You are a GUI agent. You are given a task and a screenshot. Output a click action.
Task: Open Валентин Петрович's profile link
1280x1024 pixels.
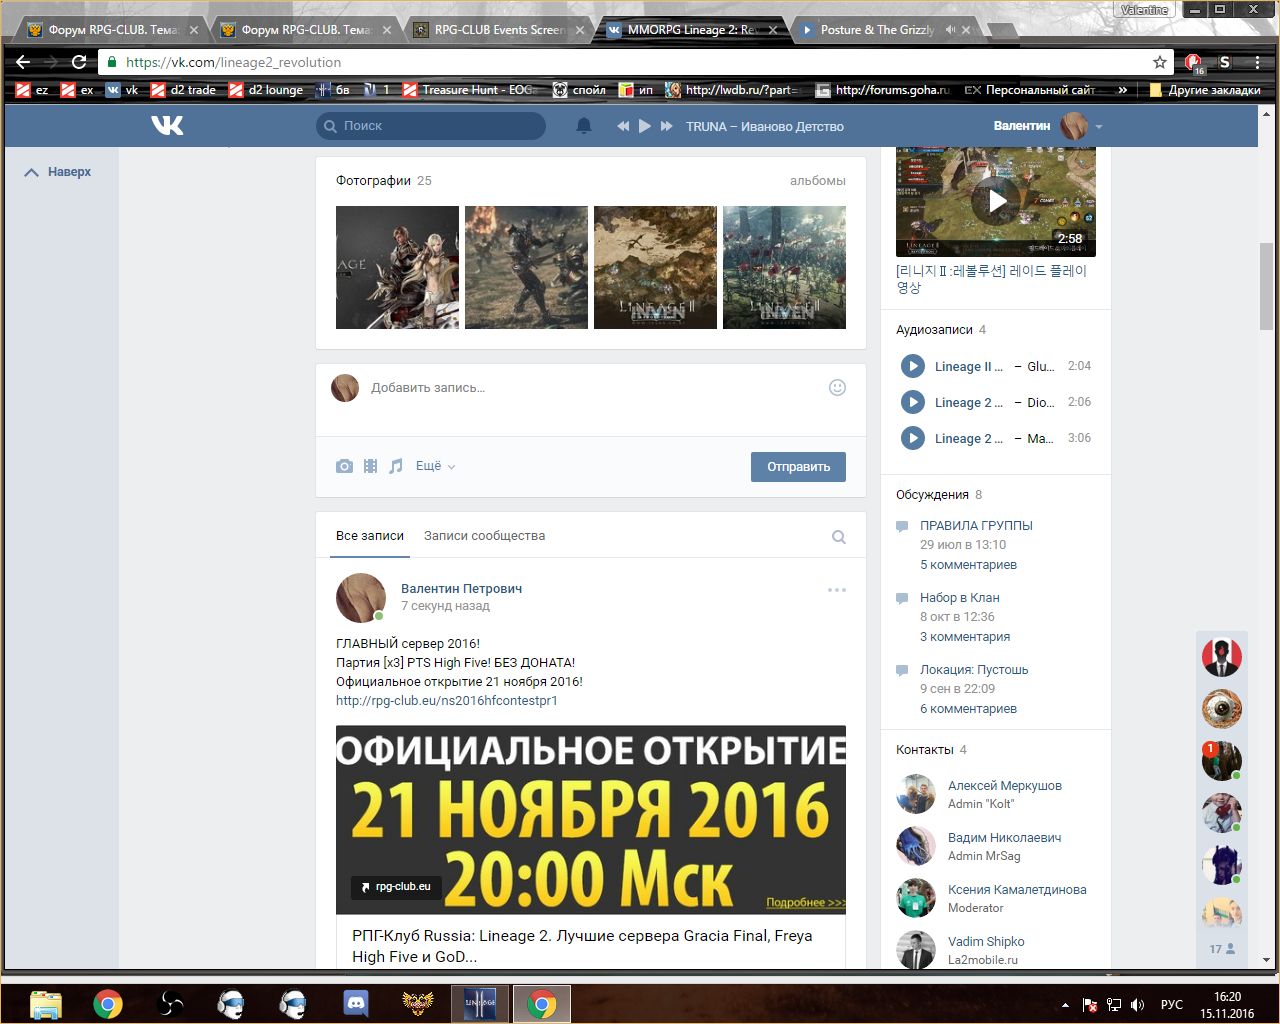(461, 589)
